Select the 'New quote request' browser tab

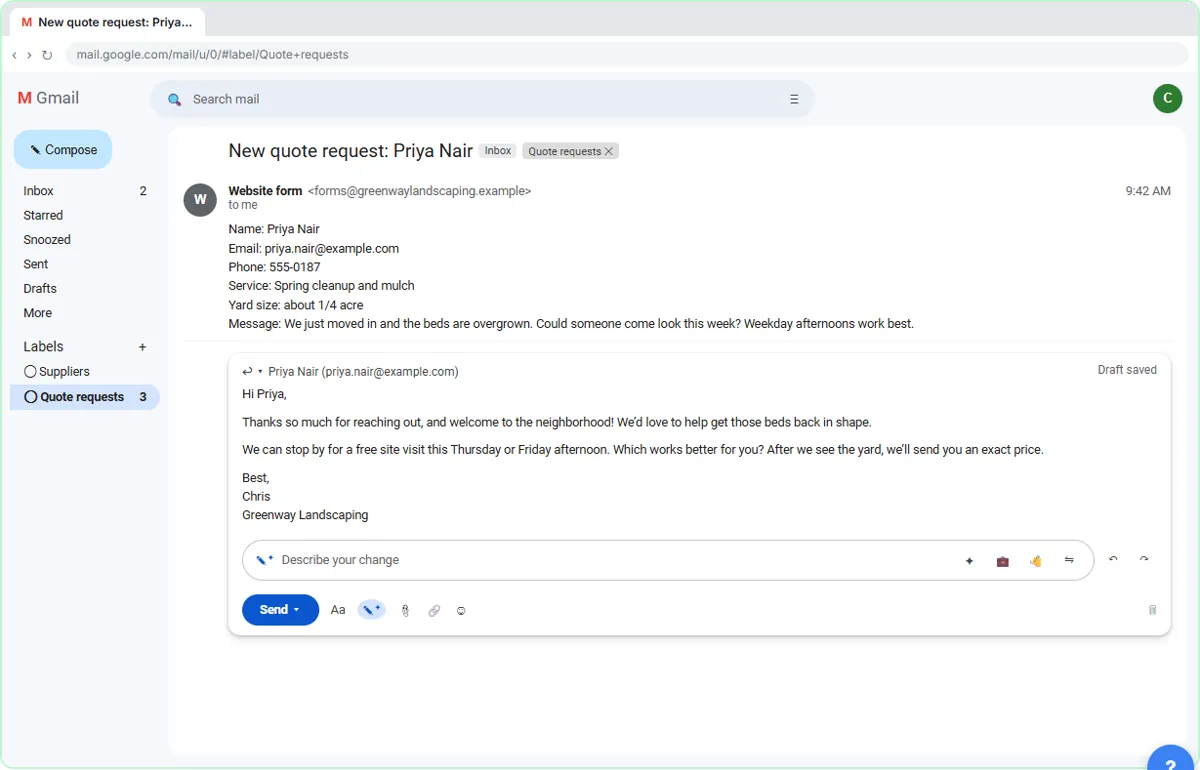click(x=107, y=22)
